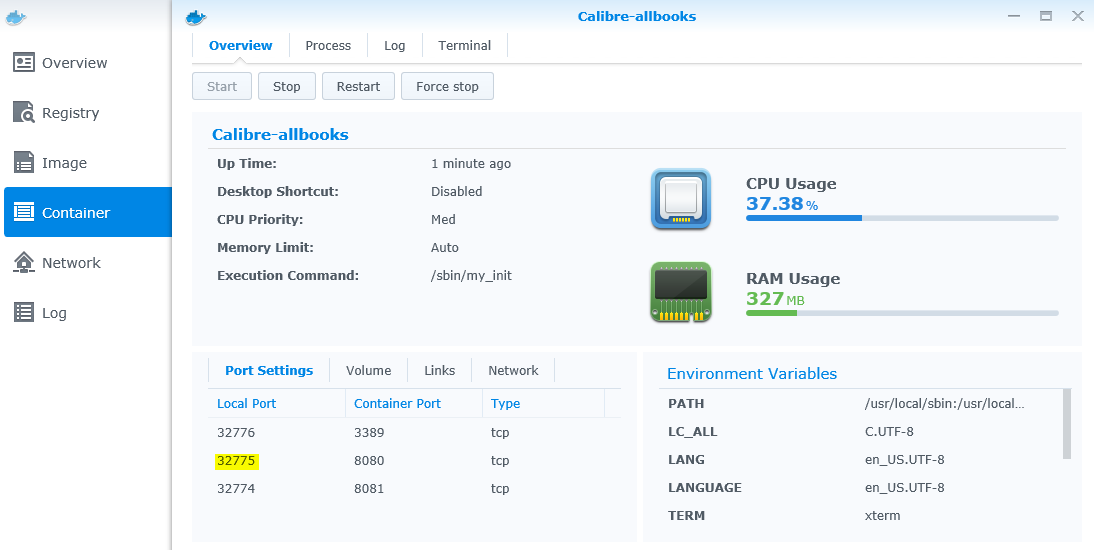1094x550 pixels.
Task: Click the Memory Limit 'Auto' value
Action: click(444, 247)
